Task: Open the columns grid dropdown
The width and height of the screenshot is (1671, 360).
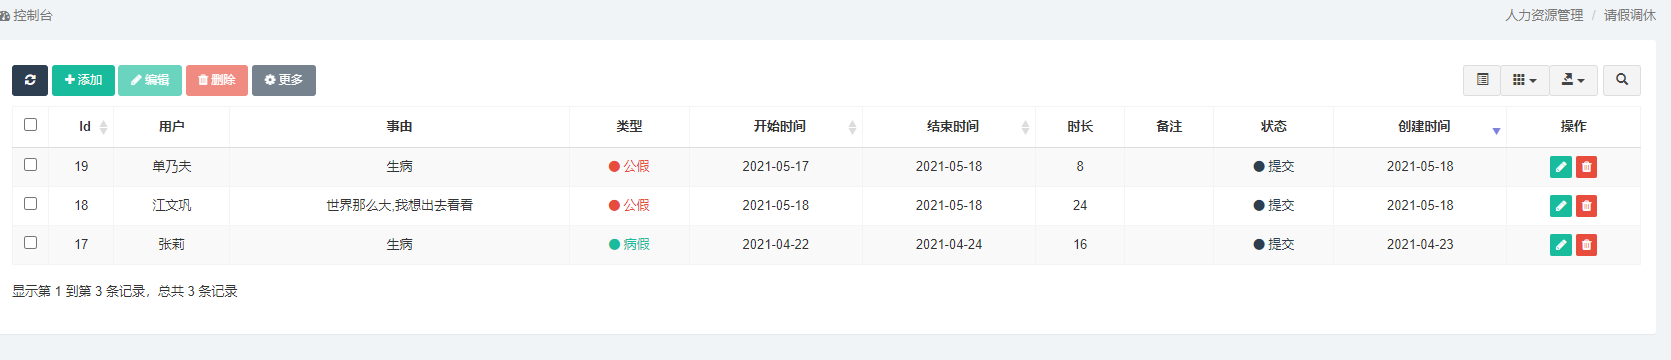Action: [x=1524, y=80]
